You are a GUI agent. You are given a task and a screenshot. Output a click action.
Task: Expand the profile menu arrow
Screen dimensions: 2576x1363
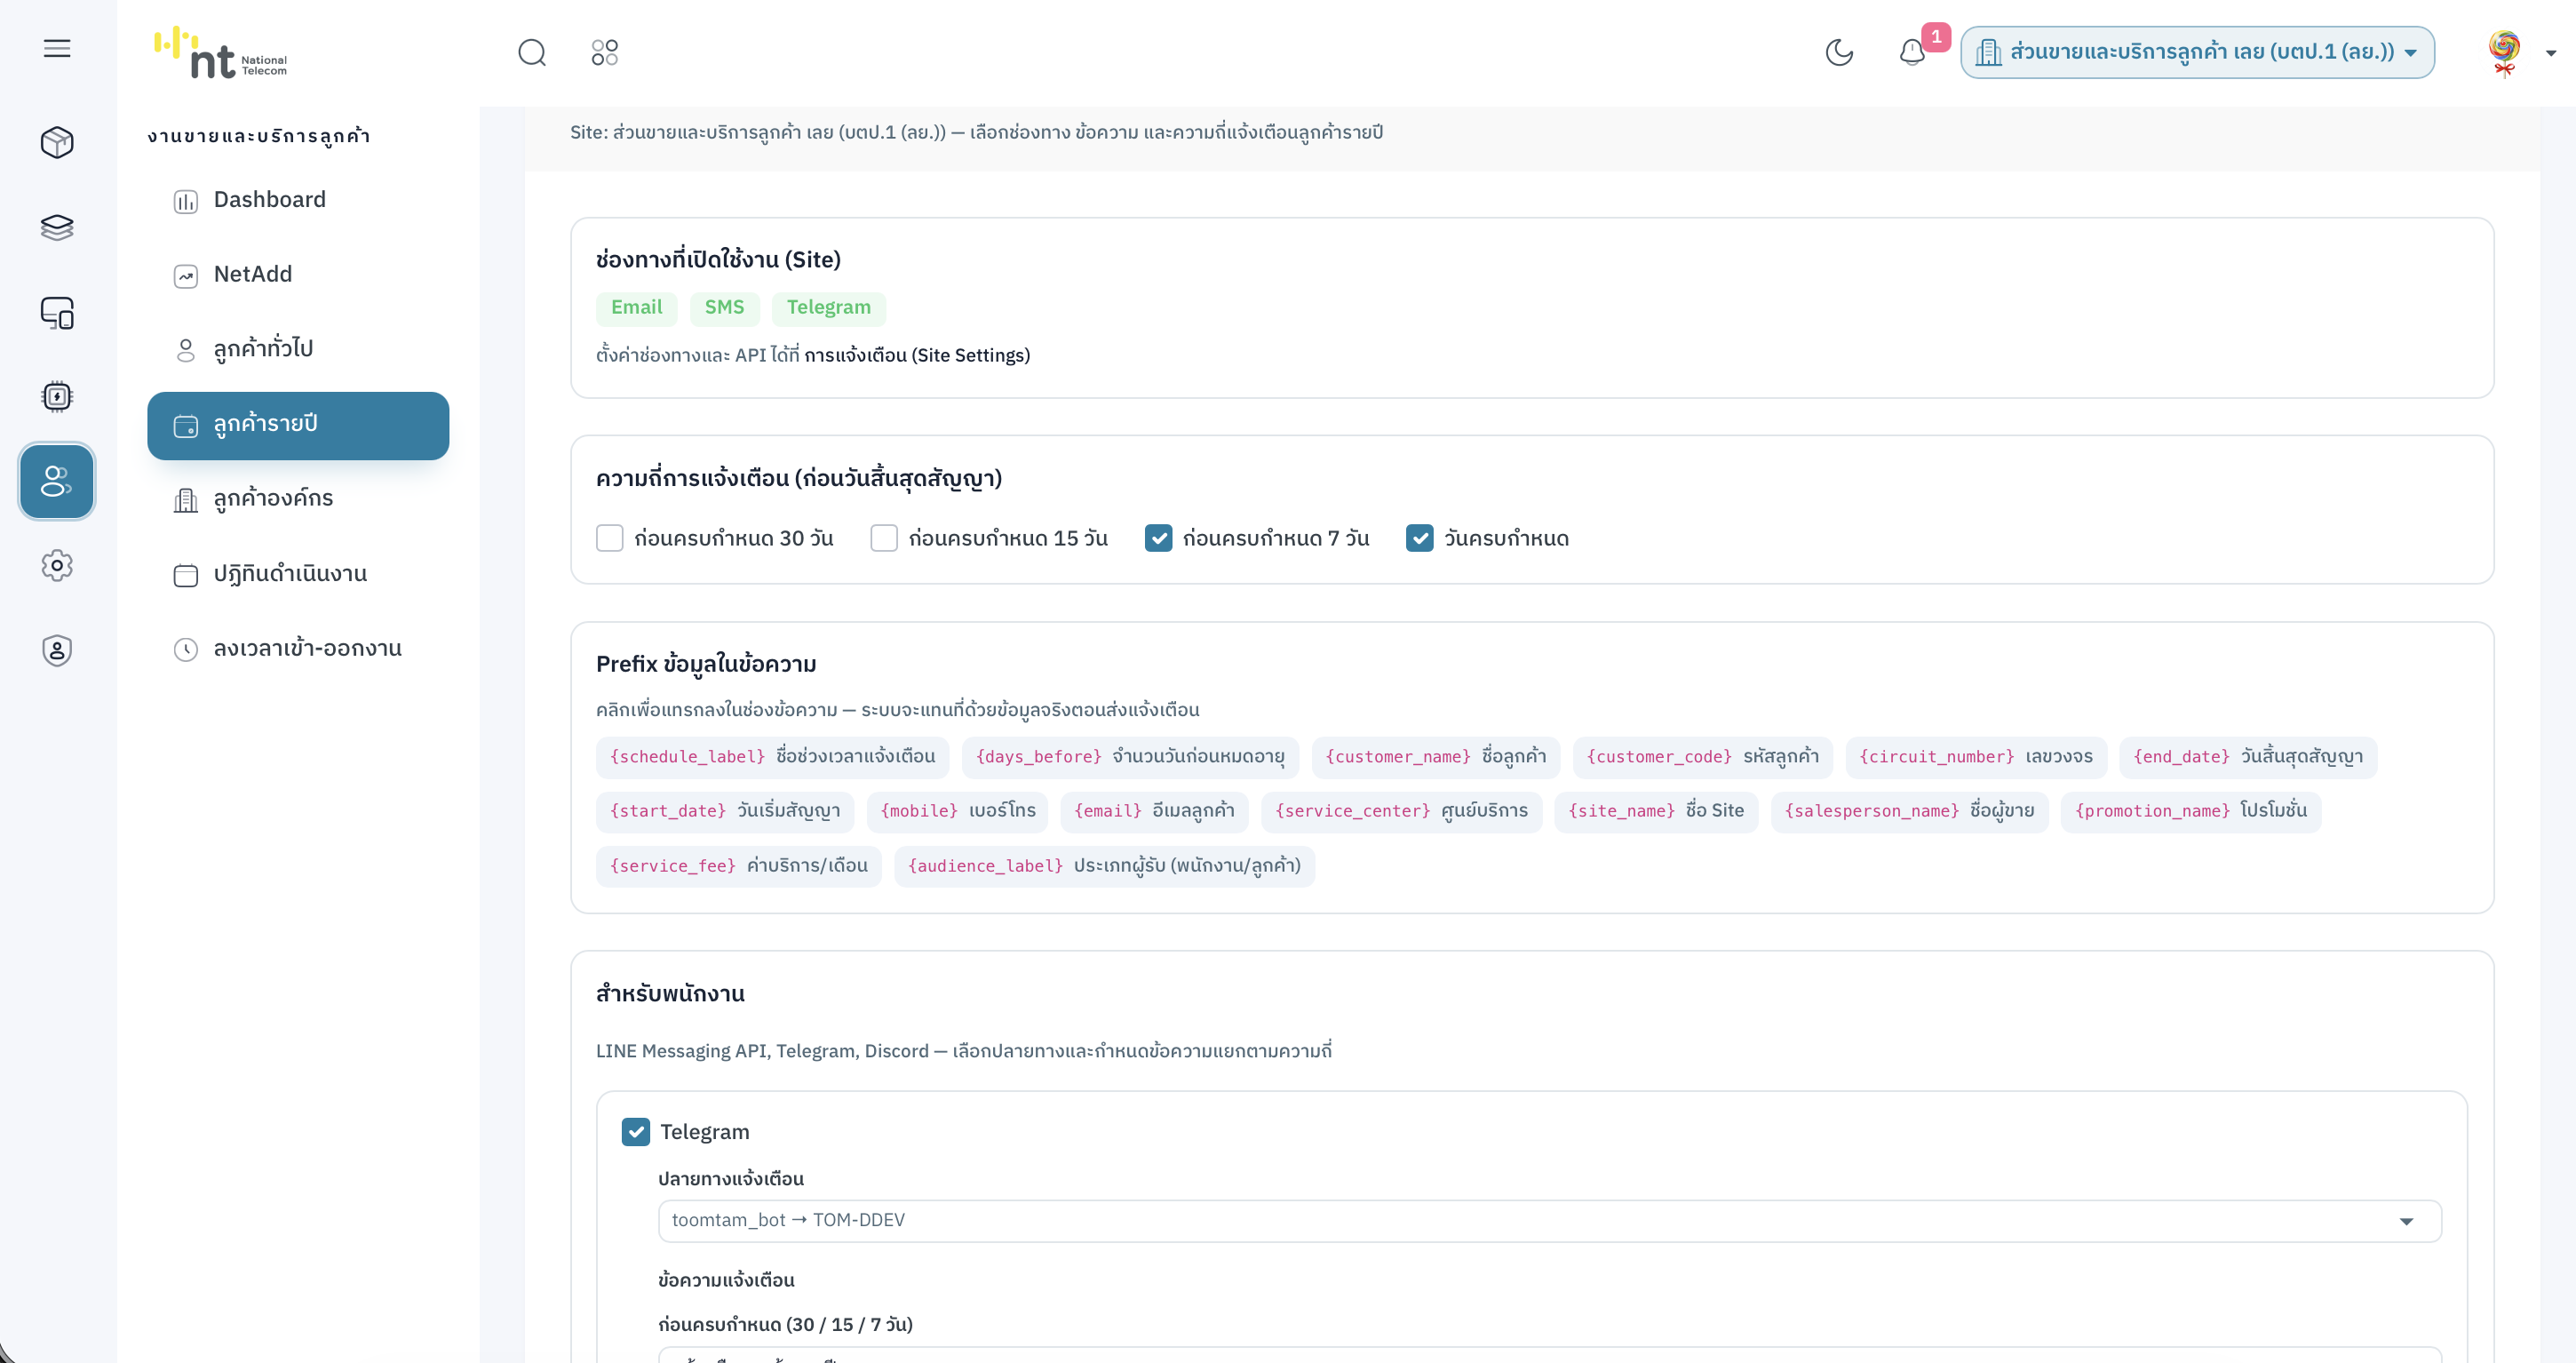2551,54
